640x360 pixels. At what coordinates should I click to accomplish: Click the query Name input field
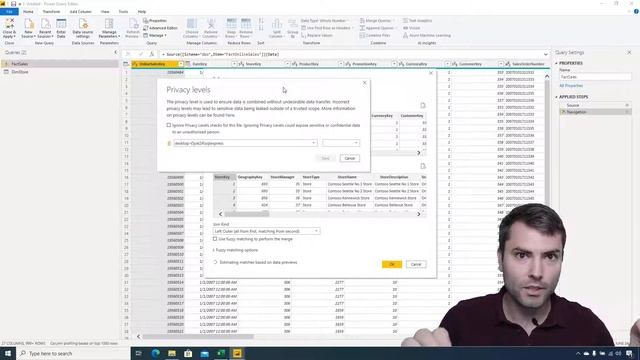595,77
